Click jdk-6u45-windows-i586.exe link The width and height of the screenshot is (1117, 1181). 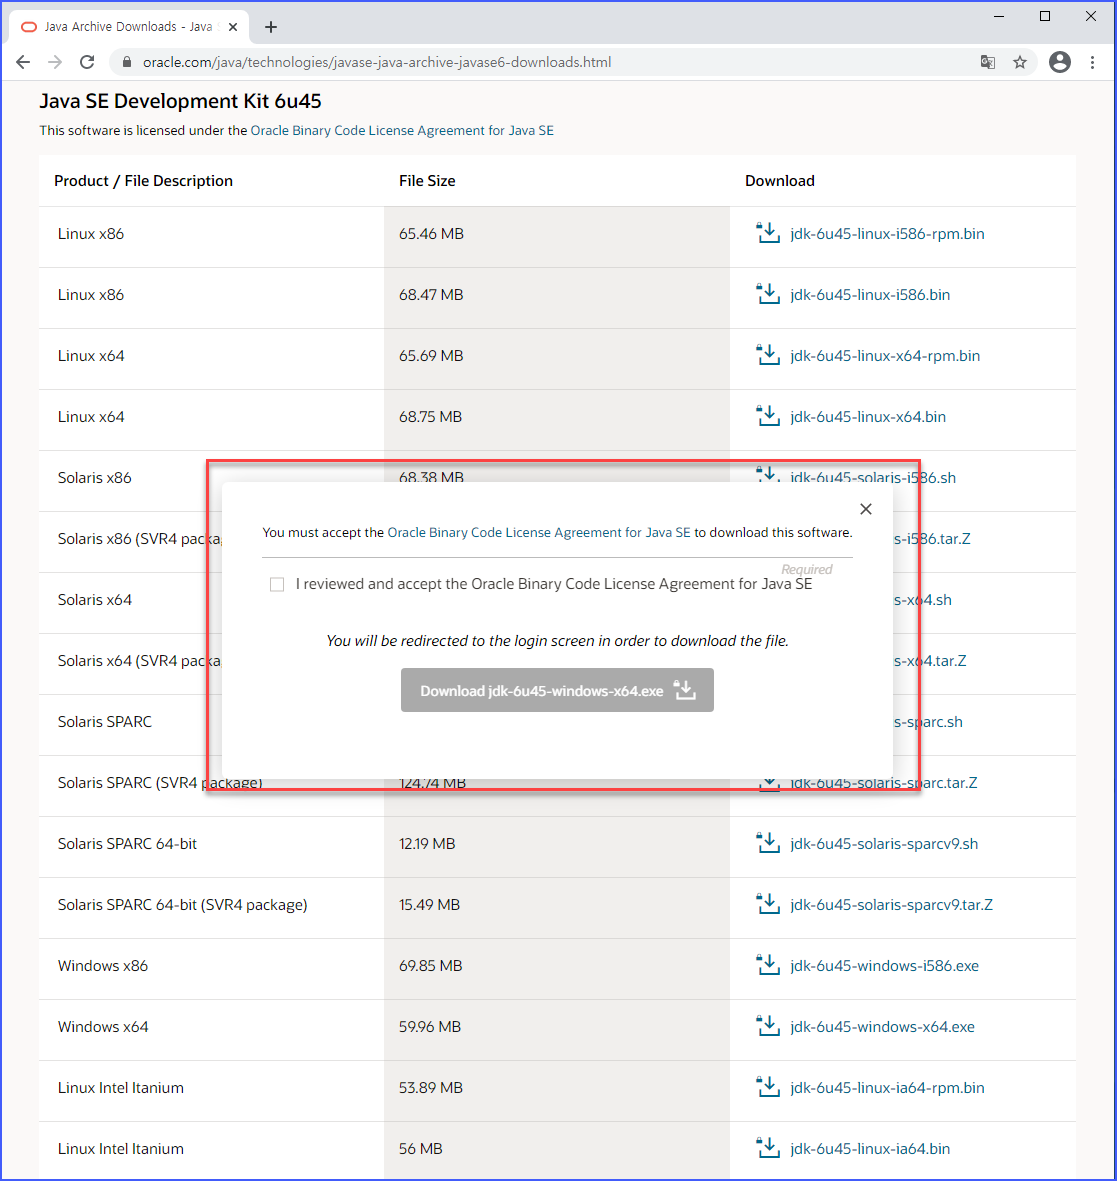point(884,966)
